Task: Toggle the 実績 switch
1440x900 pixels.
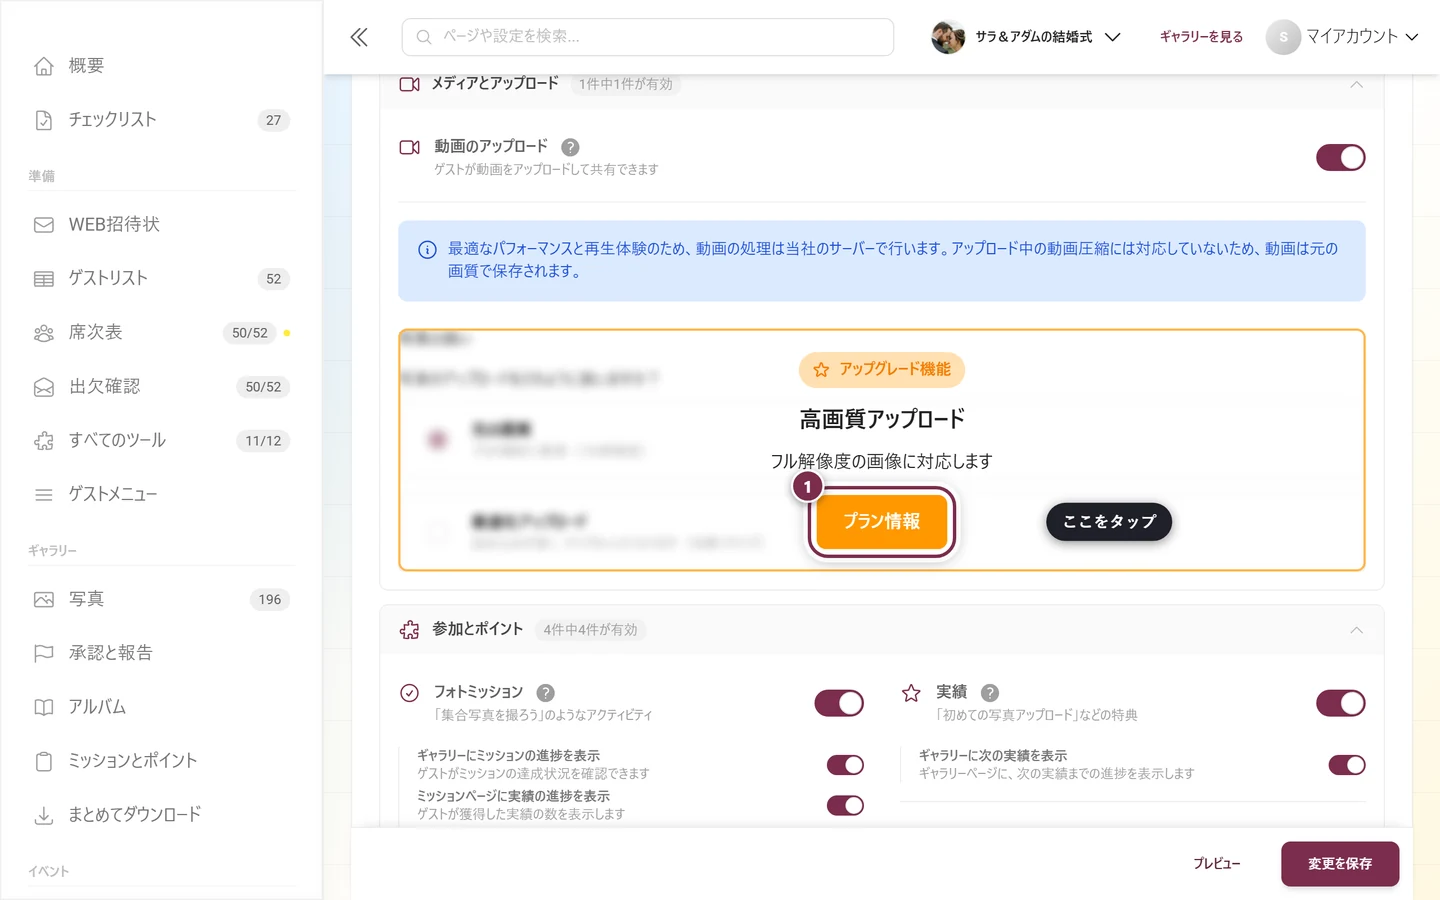Action: 1341,704
